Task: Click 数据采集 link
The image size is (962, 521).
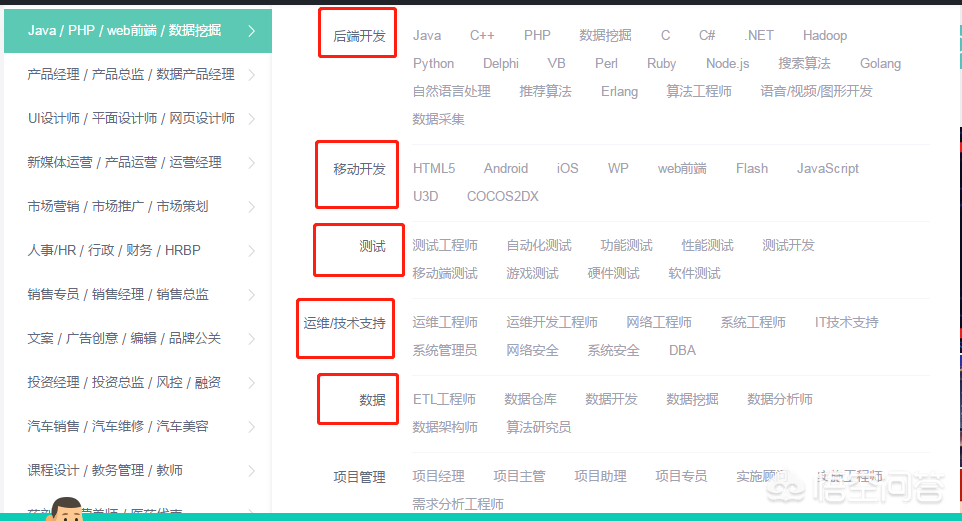Action: [x=438, y=119]
